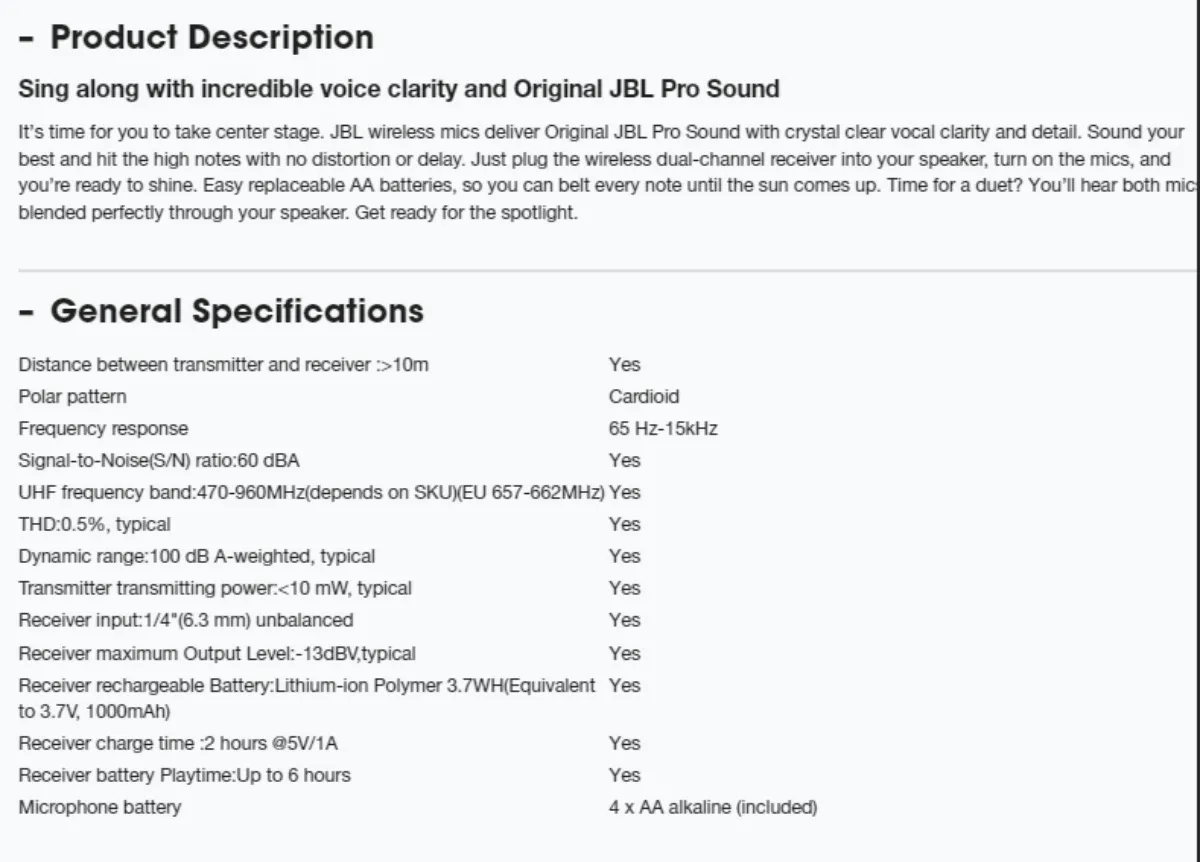Collapse the Product Description section

(196, 38)
